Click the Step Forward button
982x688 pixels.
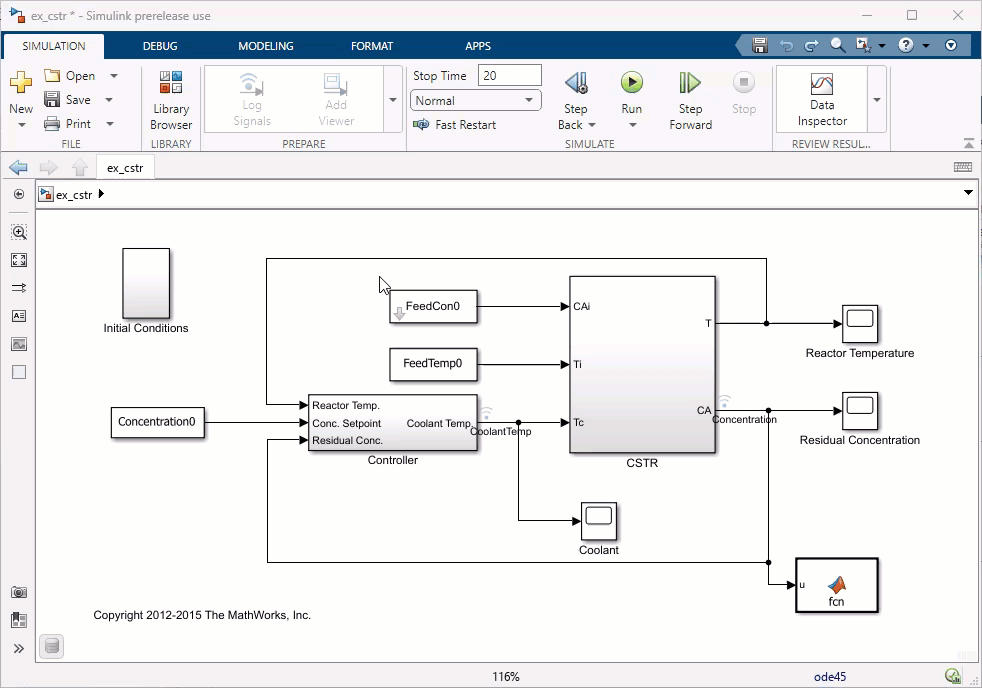click(x=690, y=100)
